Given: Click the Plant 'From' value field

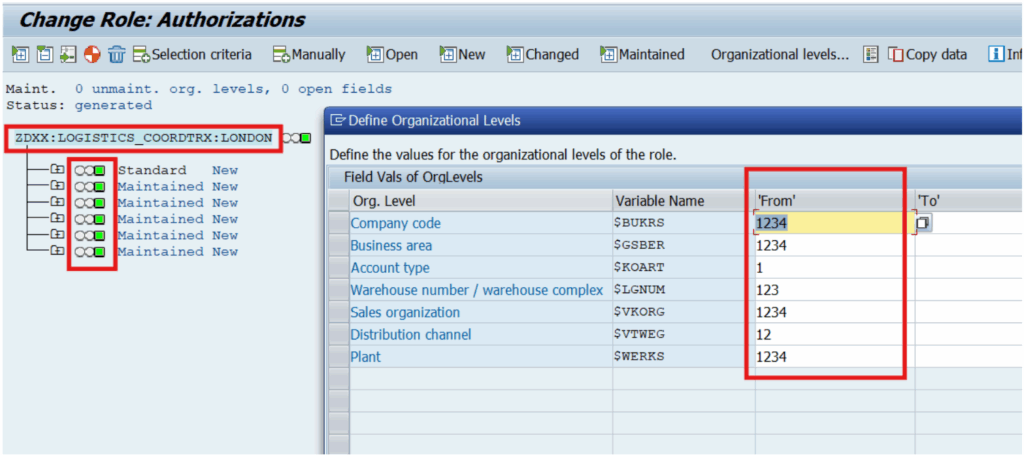Looking at the screenshot, I should coord(830,357).
